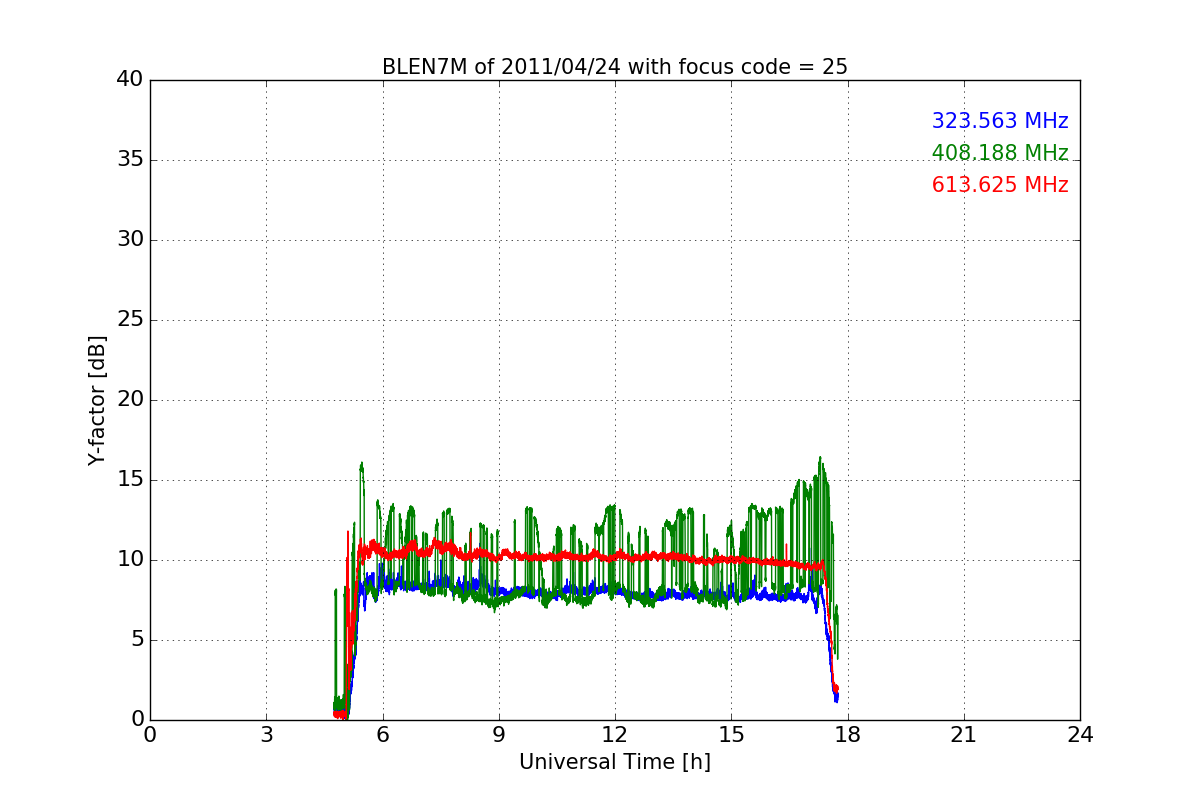Select the 408.188 MHz legend label
The width and height of the screenshot is (1200, 800).
pyautogui.click(x=1000, y=153)
